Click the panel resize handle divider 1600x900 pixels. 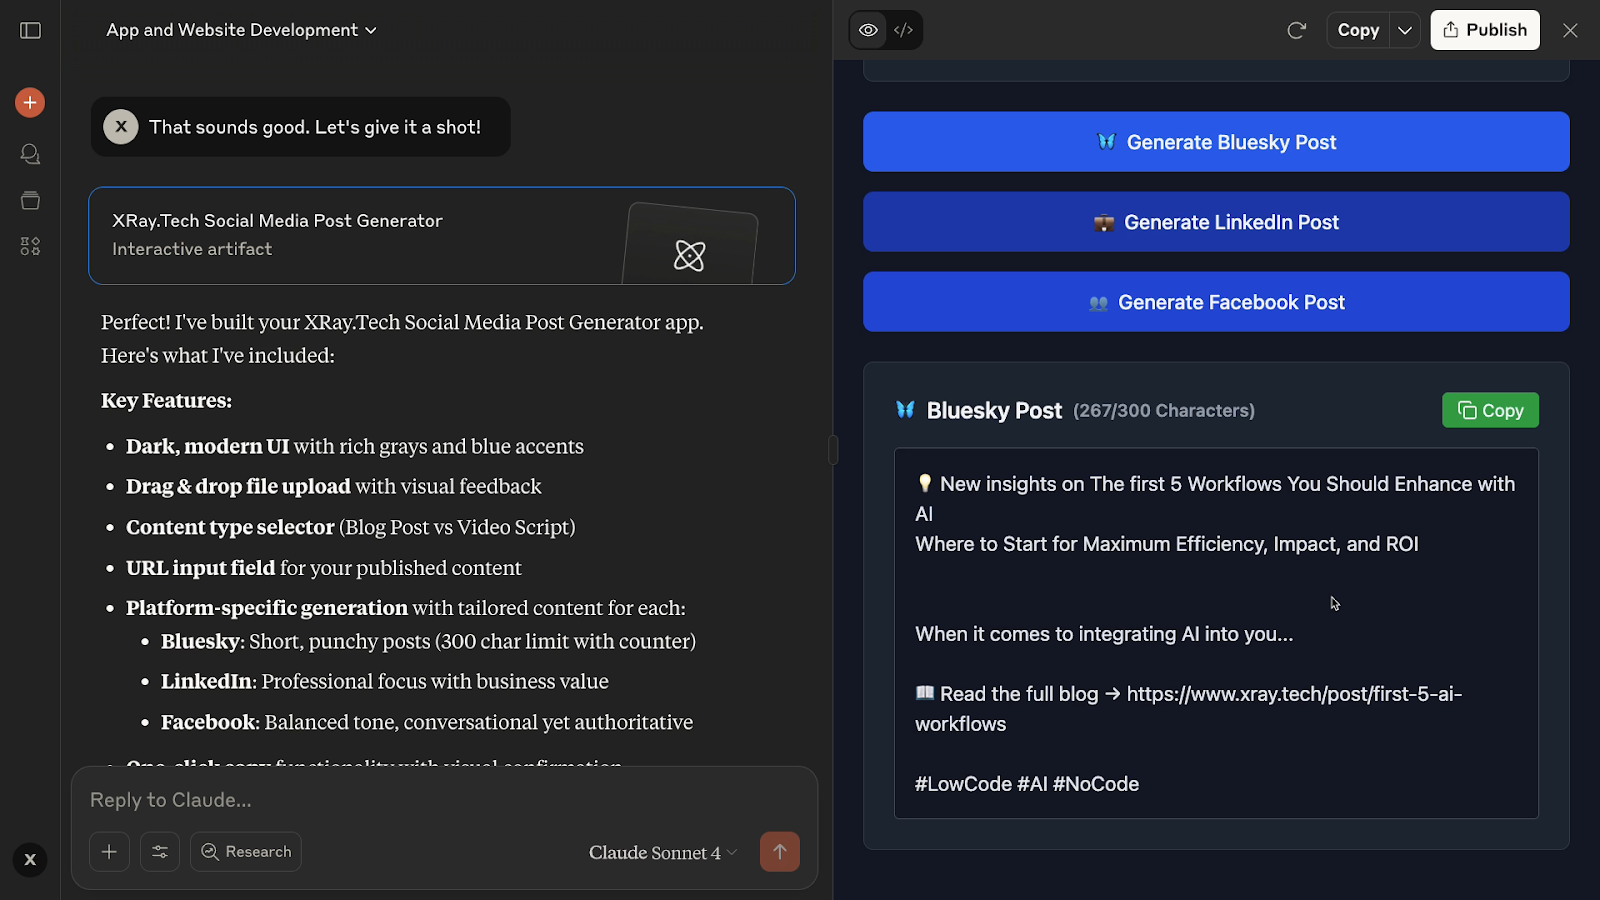coord(832,450)
